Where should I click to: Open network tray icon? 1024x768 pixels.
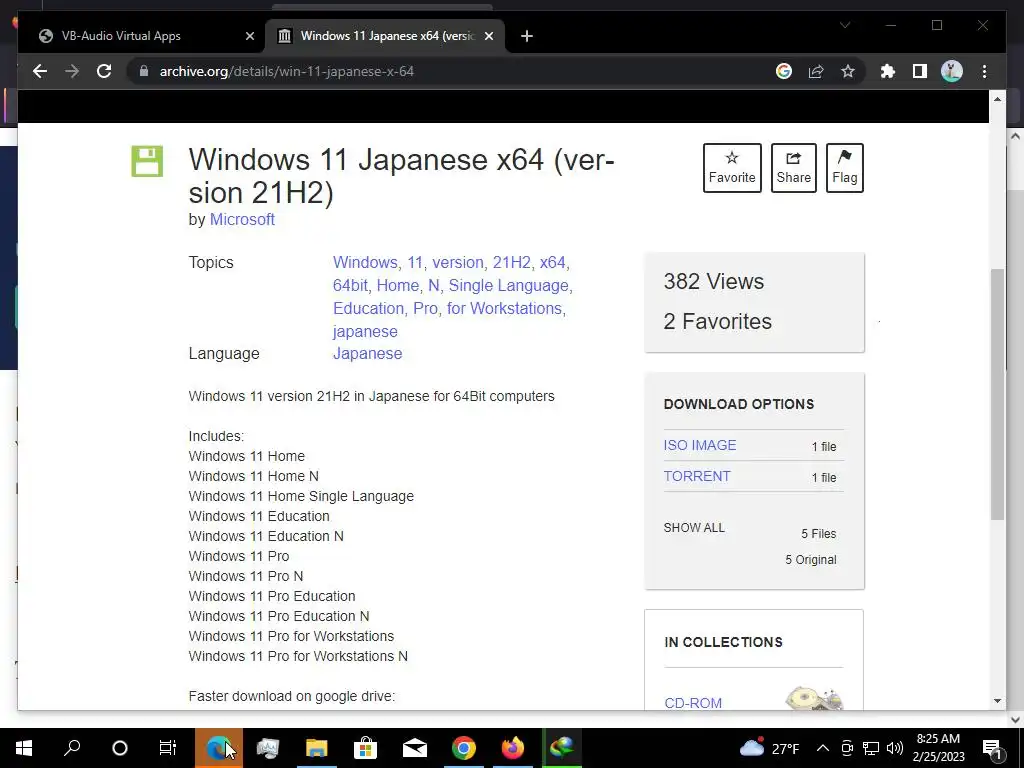(x=871, y=748)
